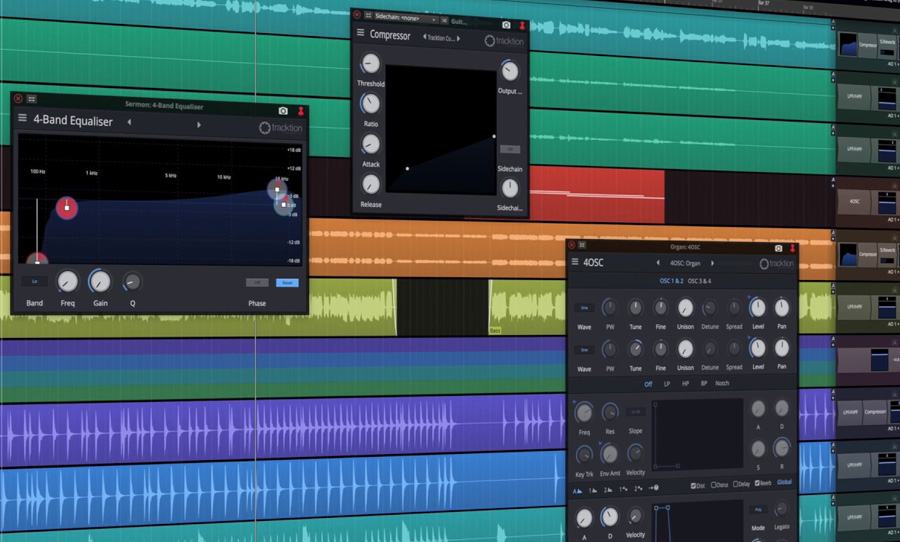Open the Band selector dropdown in Equaliser
Viewport: 900px width, 542px height.
(x=34, y=281)
